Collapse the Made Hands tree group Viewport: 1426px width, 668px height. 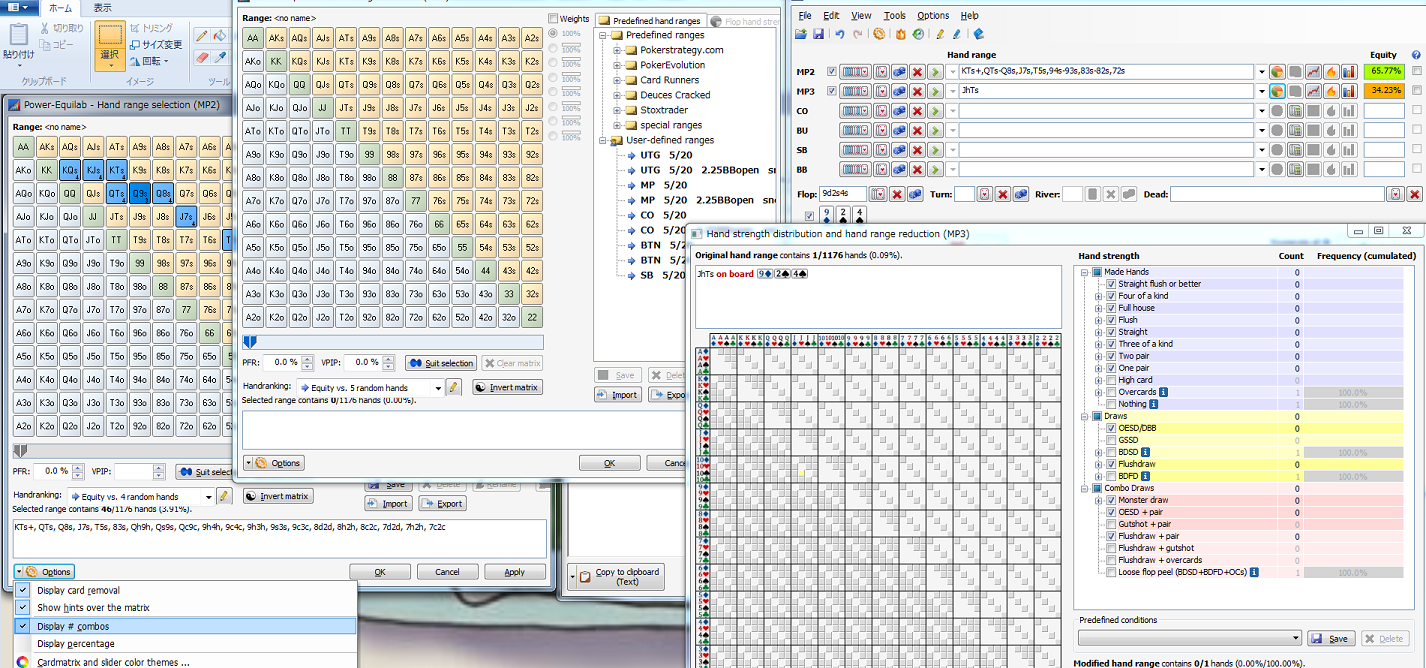coord(1086,272)
